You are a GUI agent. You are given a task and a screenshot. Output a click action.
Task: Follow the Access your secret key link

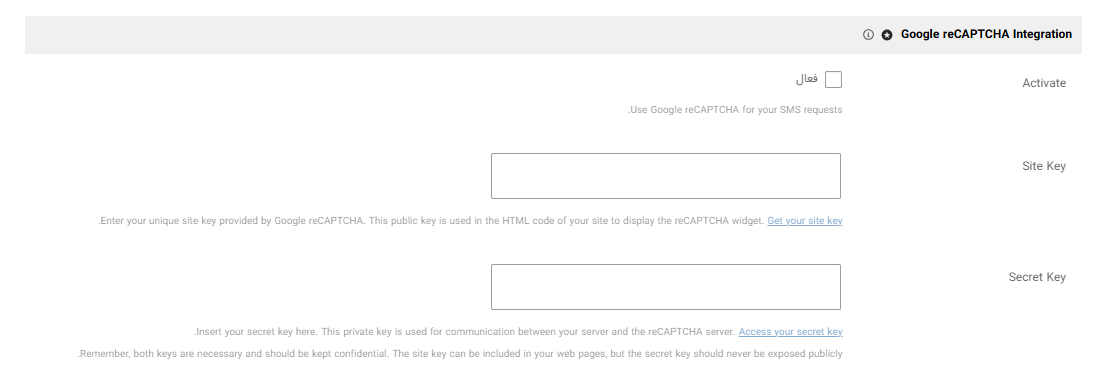(x=791, y=331)
